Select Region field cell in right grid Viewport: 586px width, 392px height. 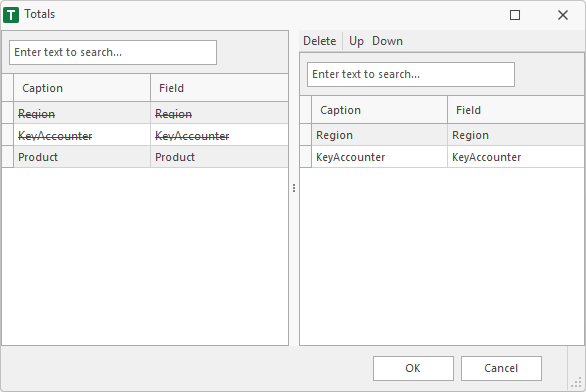(x=516, y=135)
